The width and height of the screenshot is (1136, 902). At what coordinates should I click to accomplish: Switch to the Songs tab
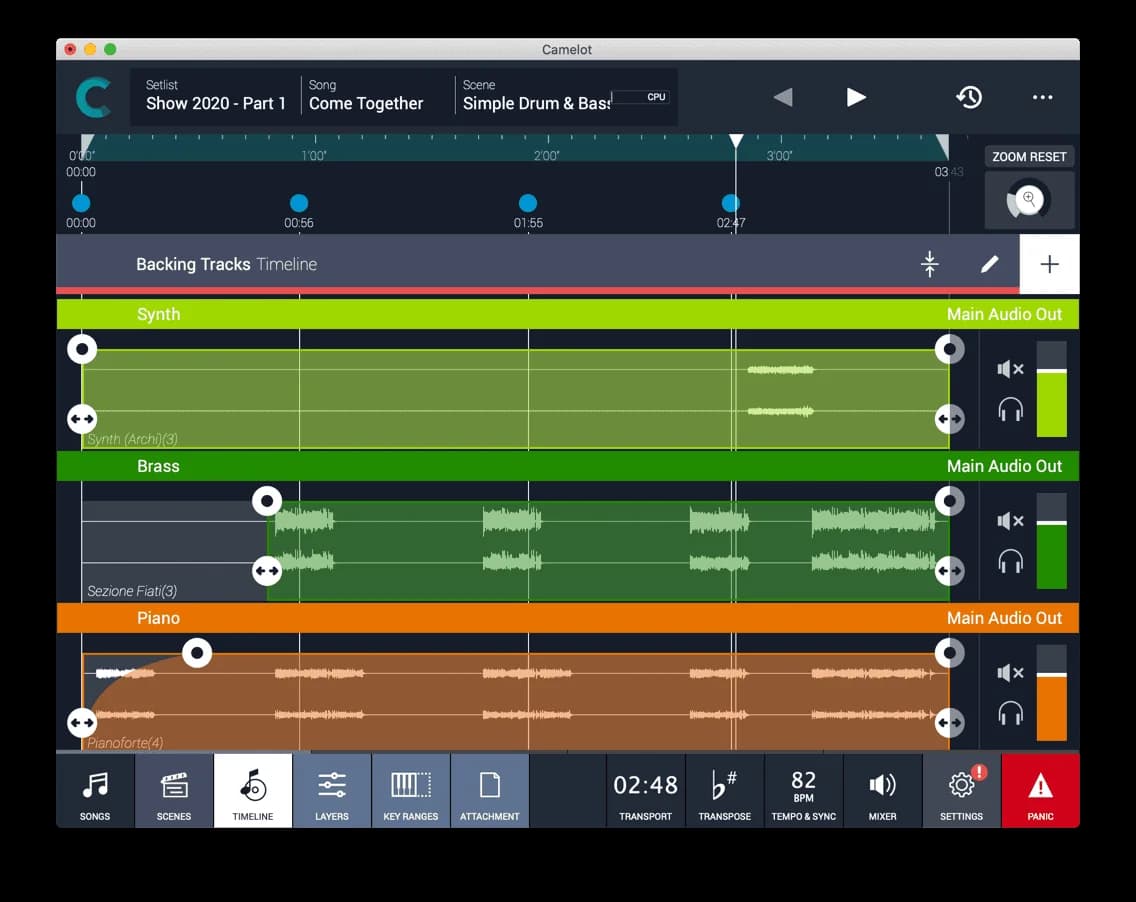95,791
